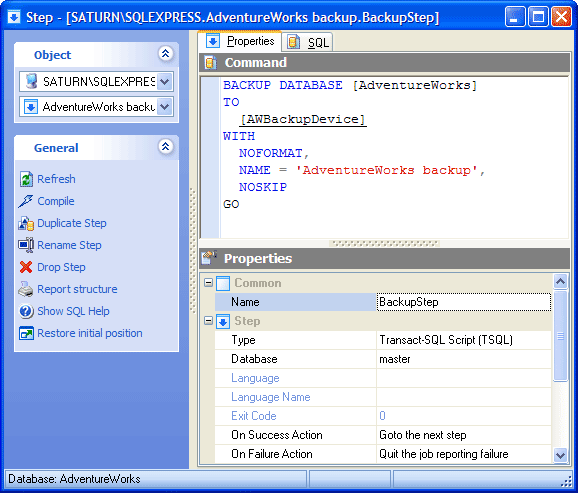Collapse the Object panel chevron

[x=166, y=53]
